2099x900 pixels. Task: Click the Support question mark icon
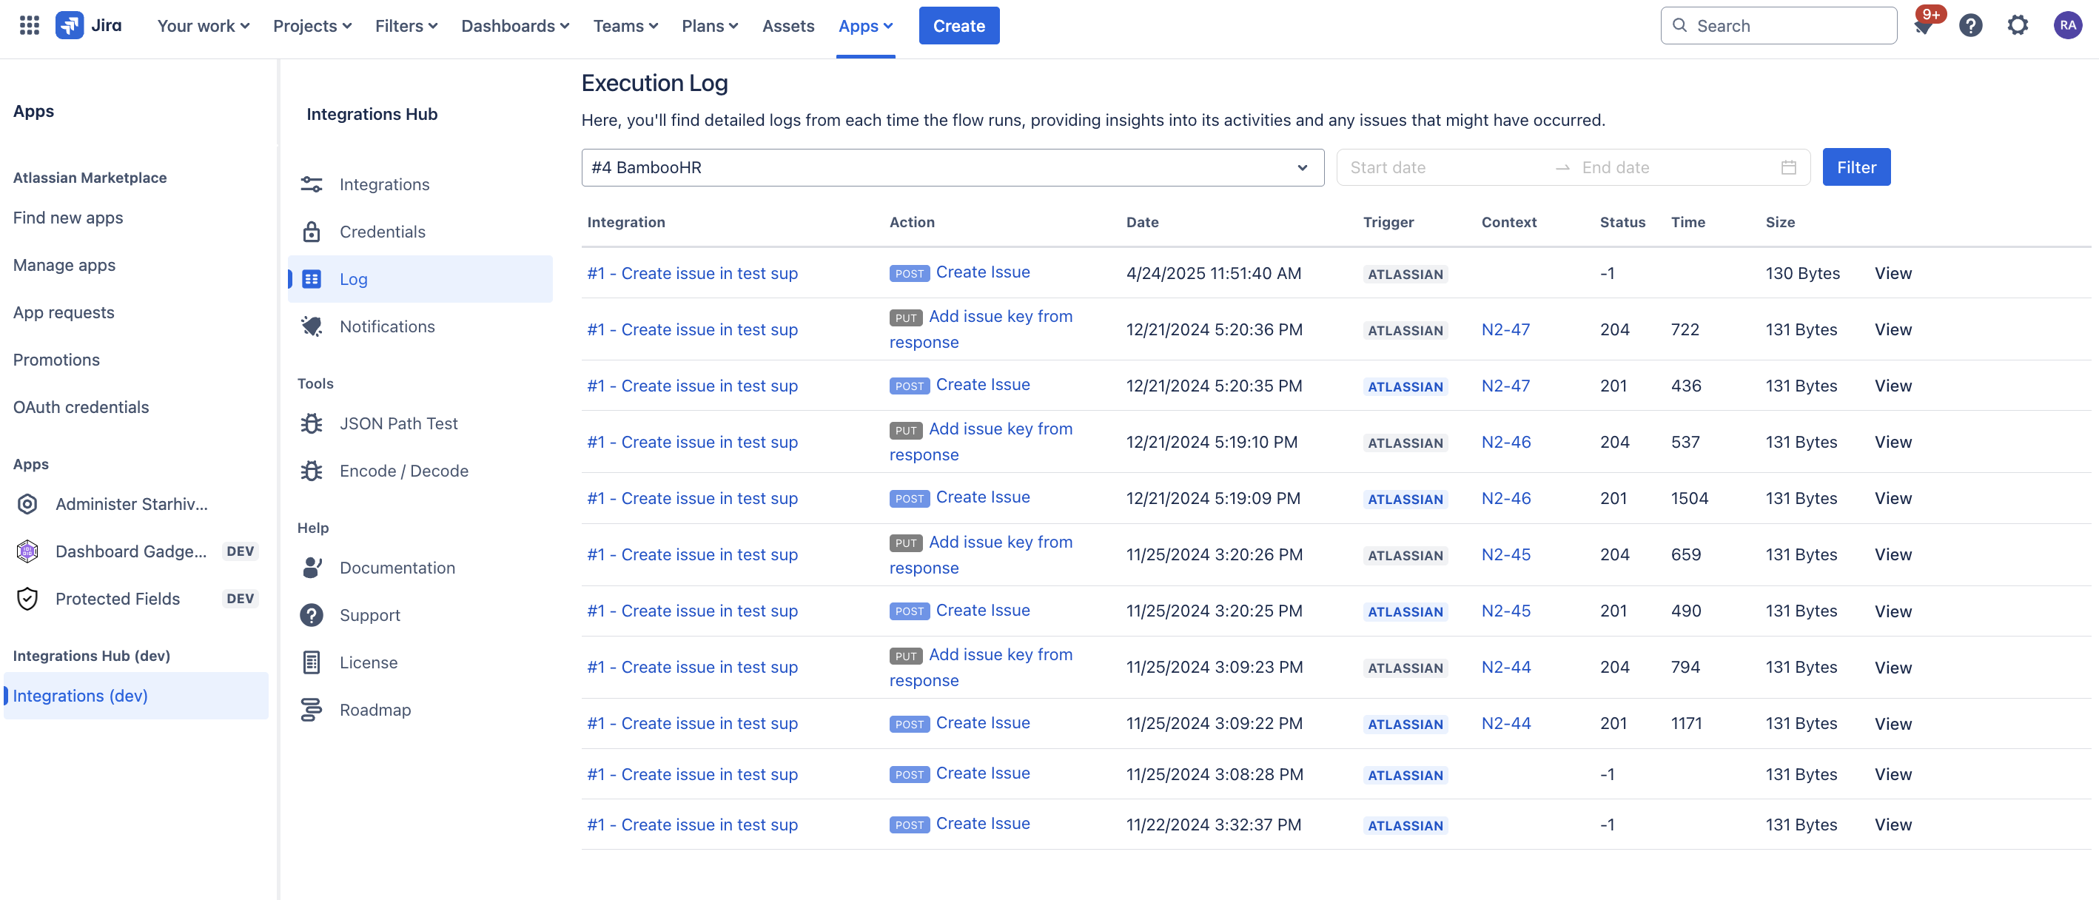311,614
